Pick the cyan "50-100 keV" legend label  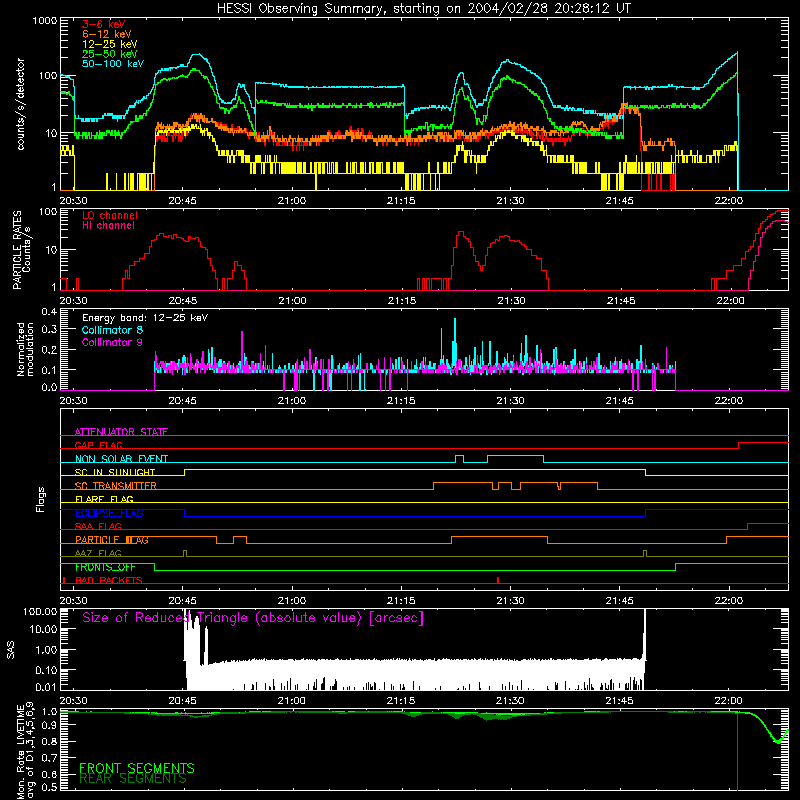tap(113, 64)
